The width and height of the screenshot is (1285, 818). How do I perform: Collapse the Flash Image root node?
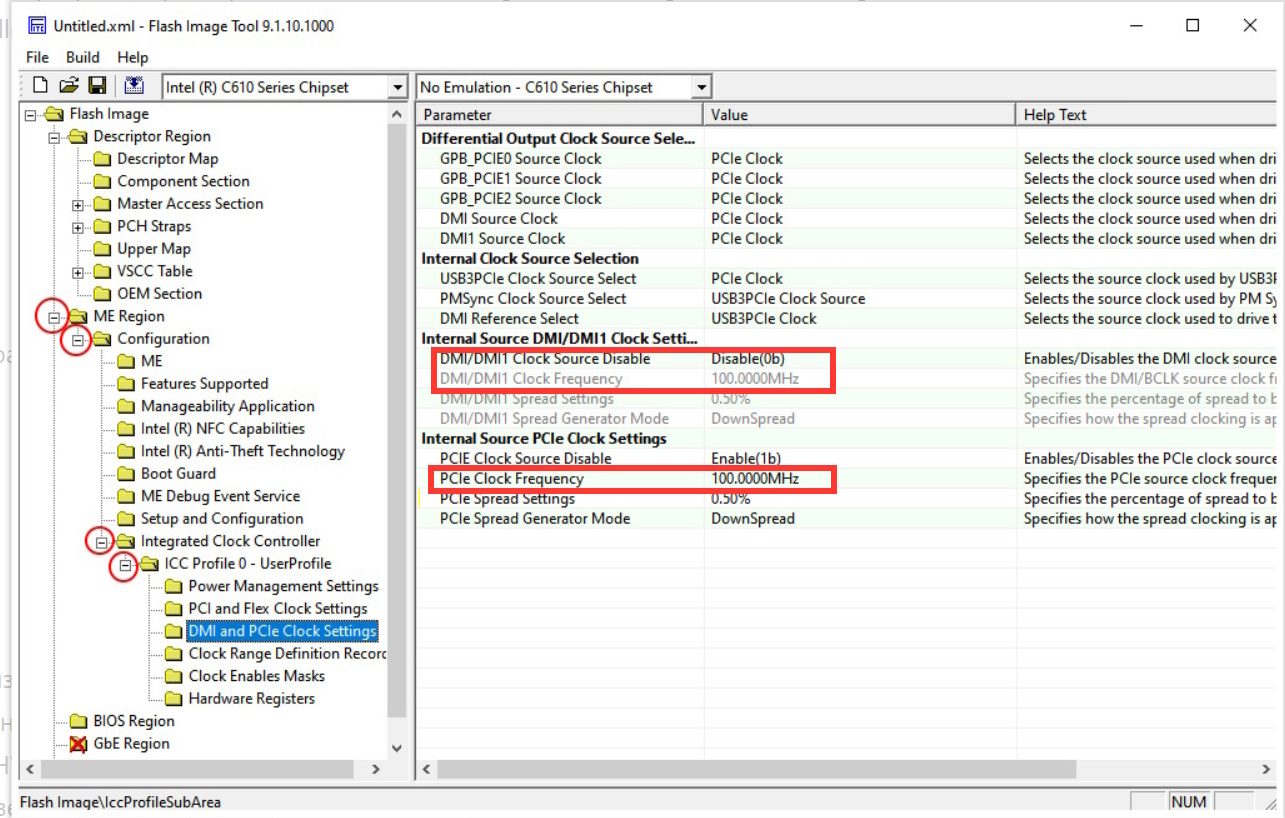31,114
